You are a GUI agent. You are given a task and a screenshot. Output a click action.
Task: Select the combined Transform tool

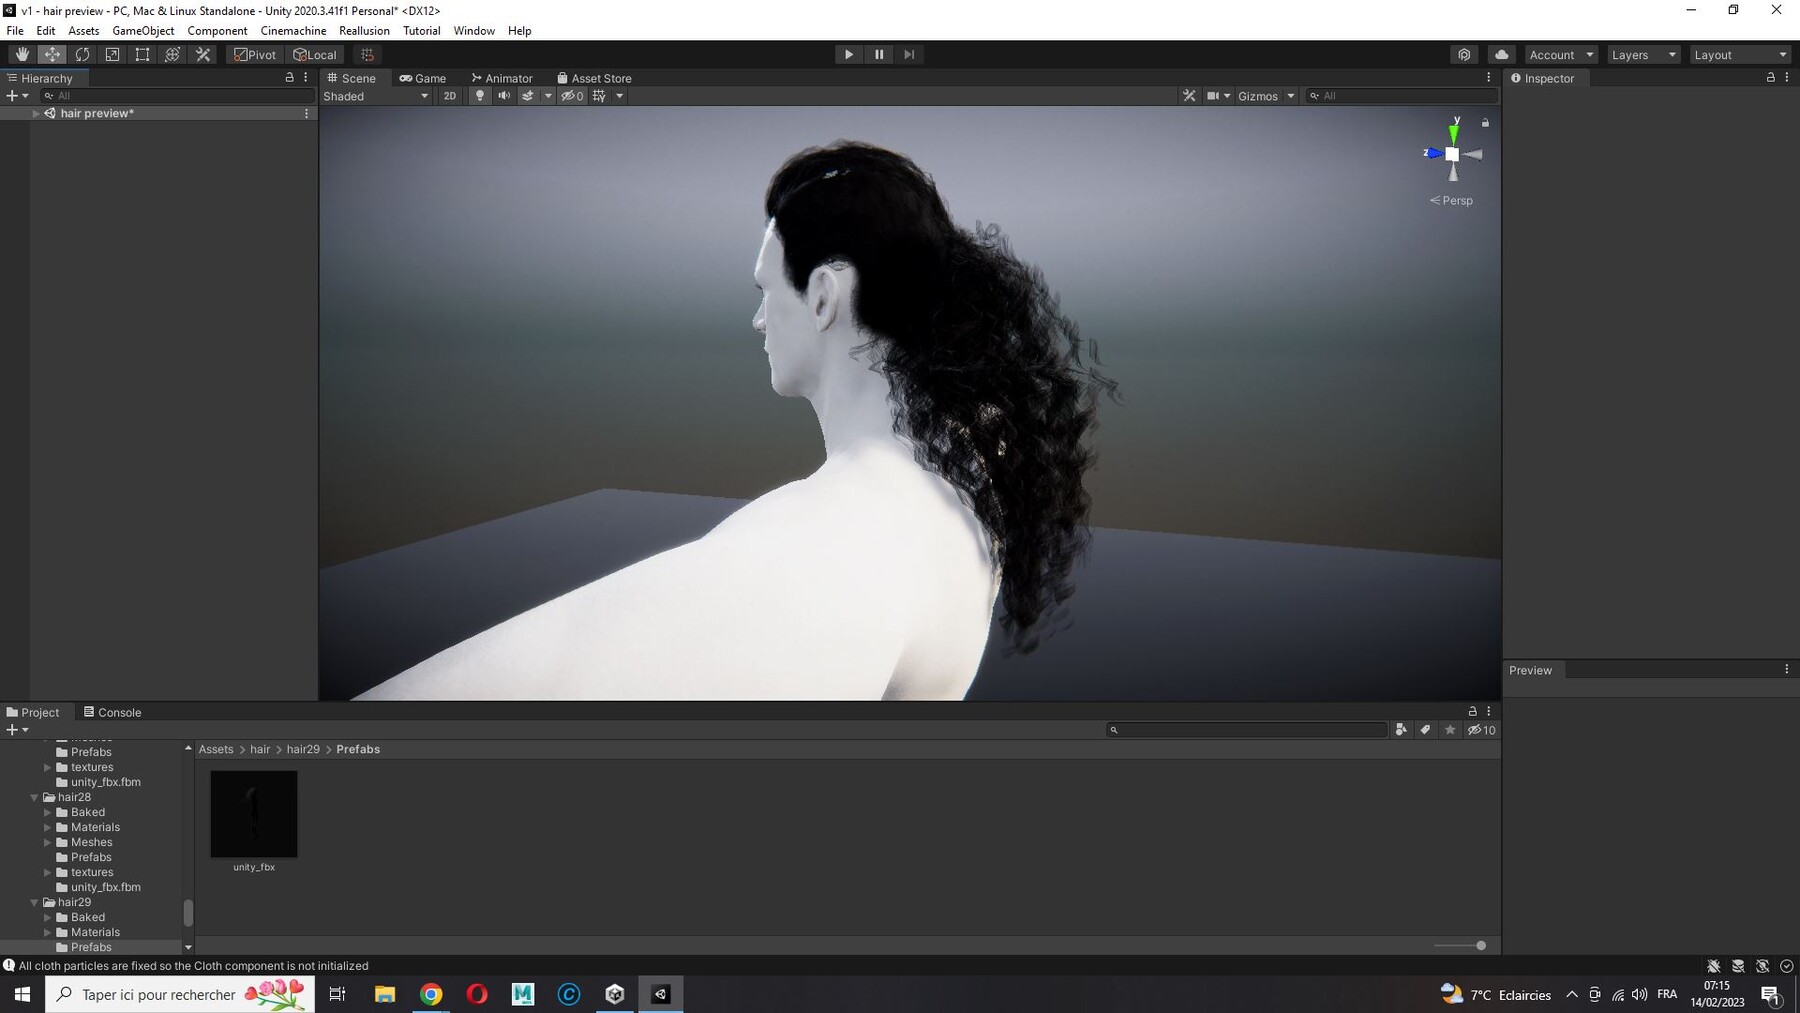click(172, 55)
